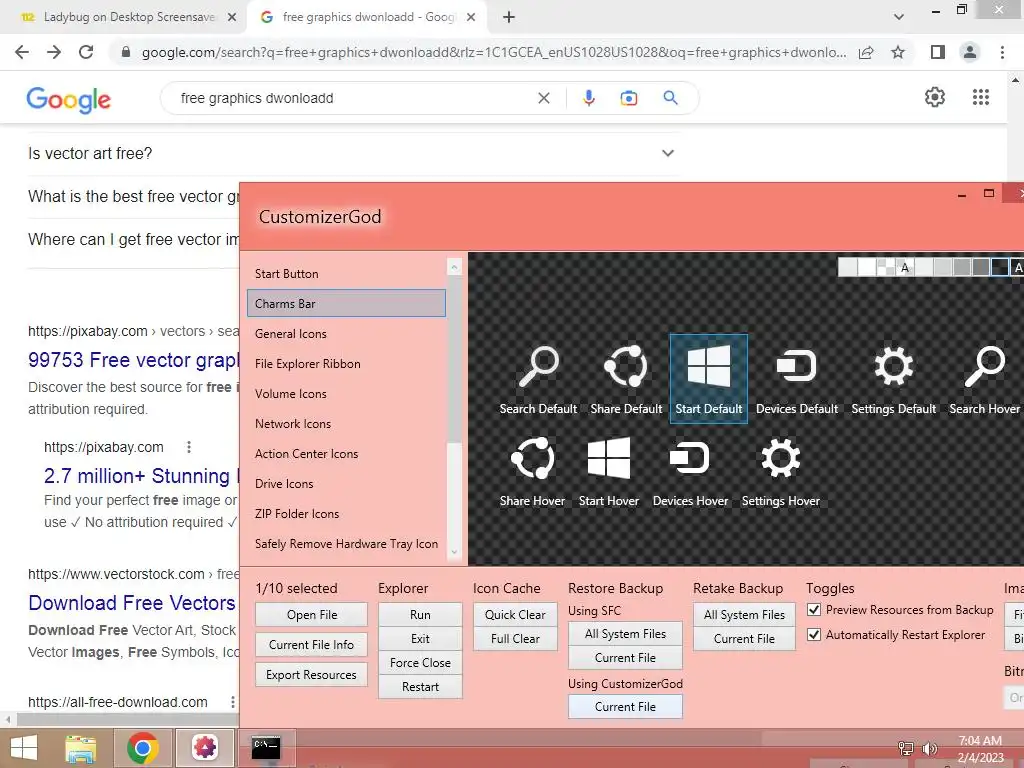Open more options dots beside all-free-download.com
Screen dimensions: 1024x768
pyautogui.click(x=232, y=702)
